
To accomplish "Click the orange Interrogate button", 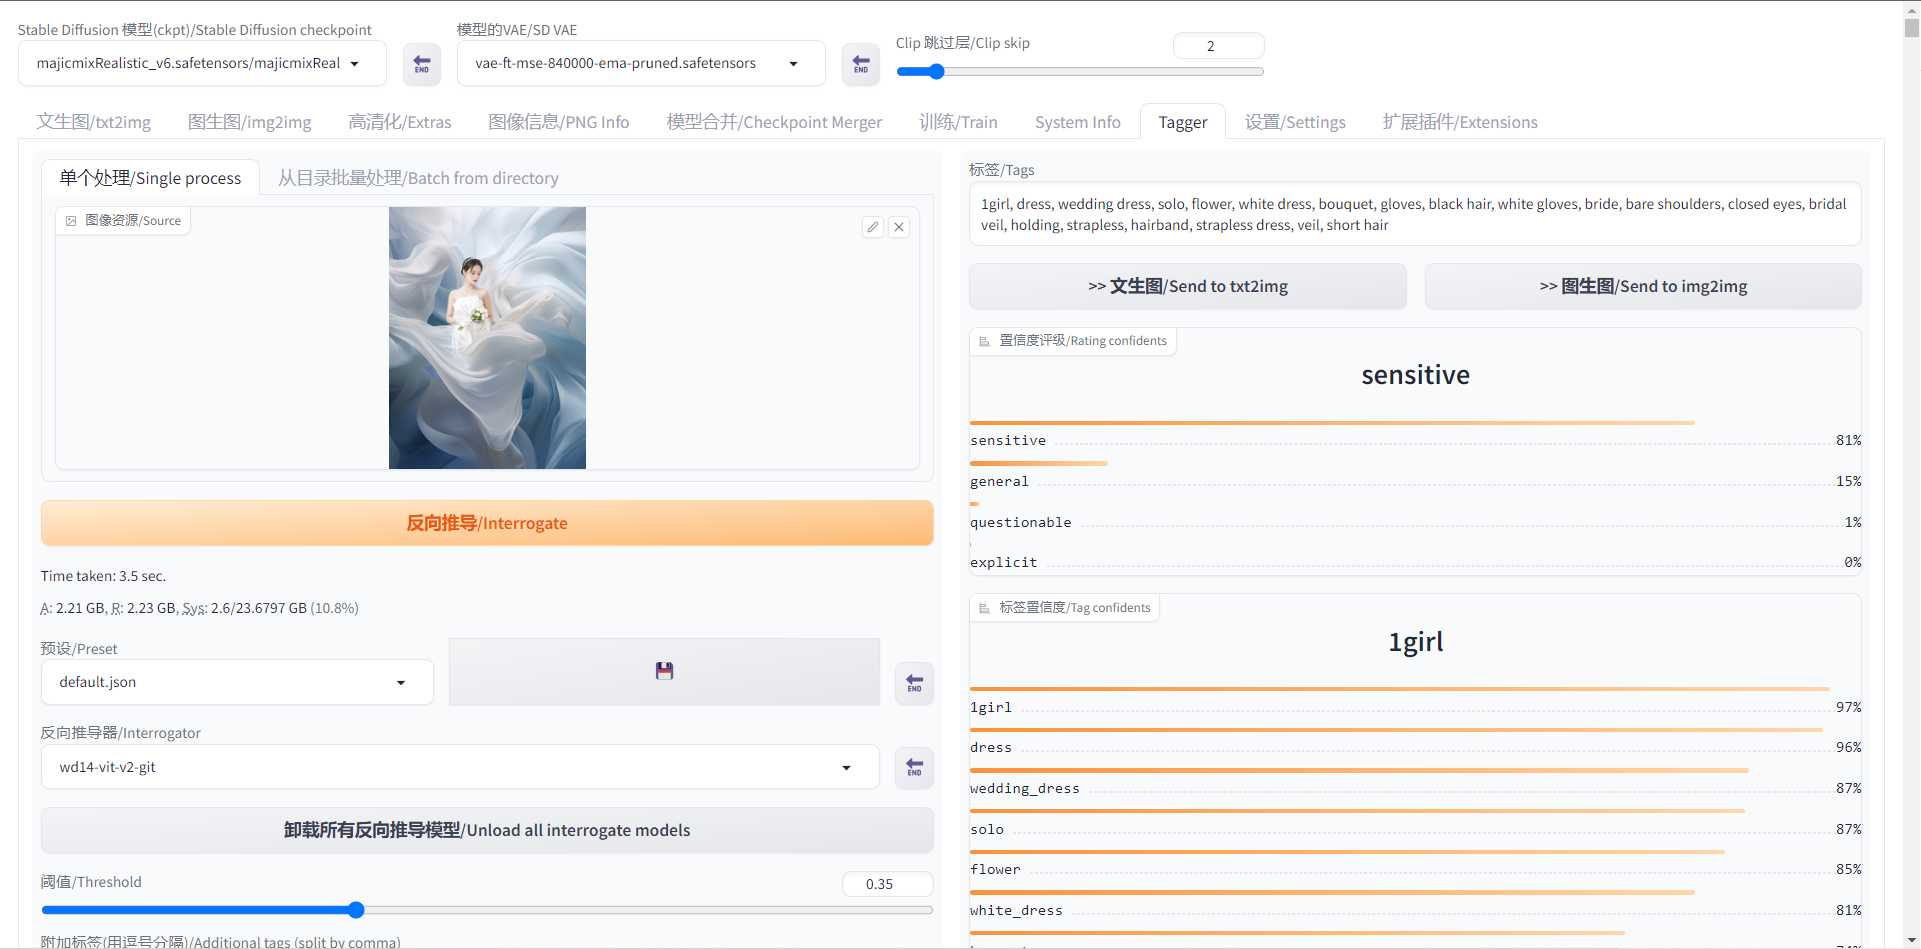I will pos(487,523).
